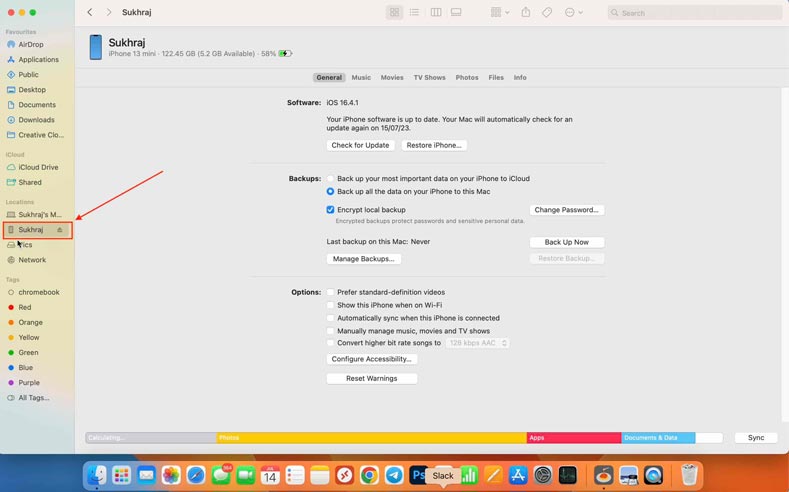Open the group-by dropdown in toolbar
The image size is (789, 492).
[x=500, y=13]
